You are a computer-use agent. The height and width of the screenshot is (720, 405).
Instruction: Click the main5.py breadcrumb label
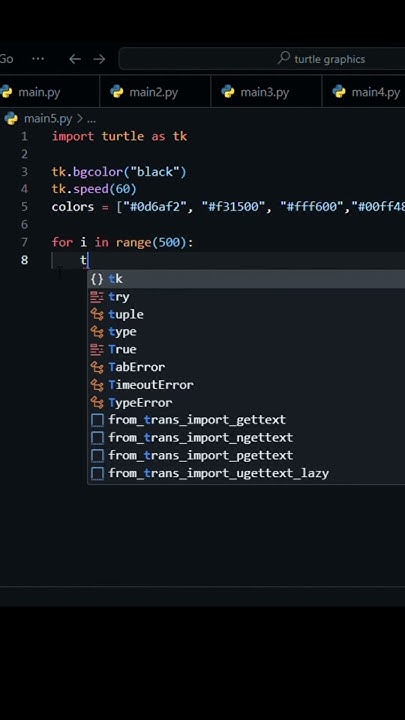48,118
